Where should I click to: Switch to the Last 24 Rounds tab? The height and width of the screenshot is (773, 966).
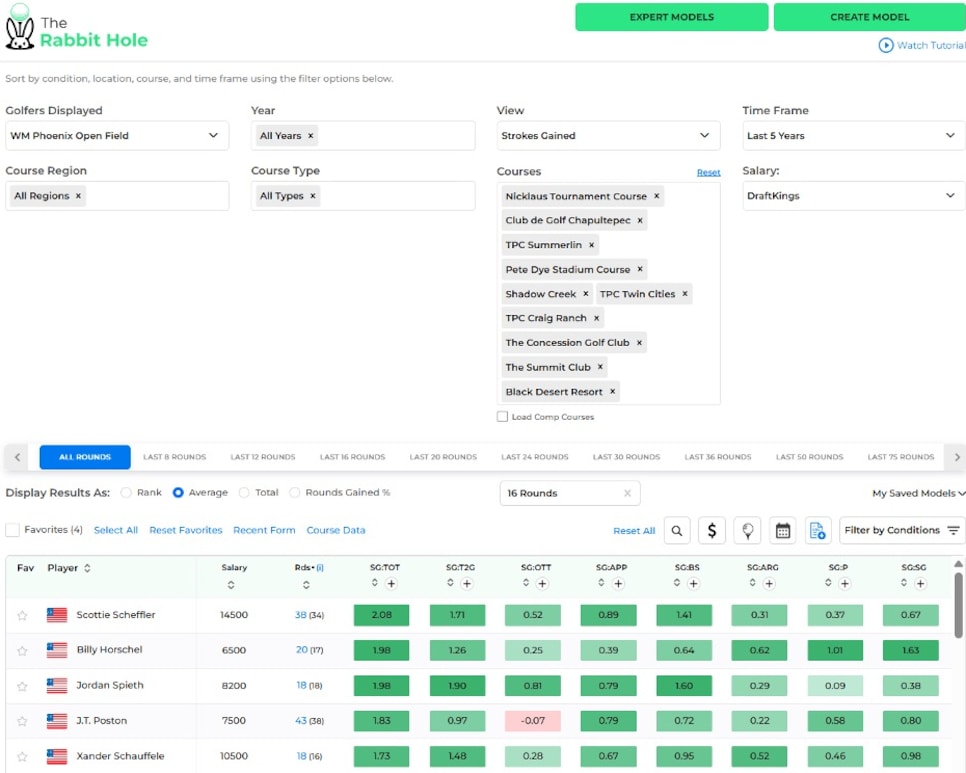535,457
